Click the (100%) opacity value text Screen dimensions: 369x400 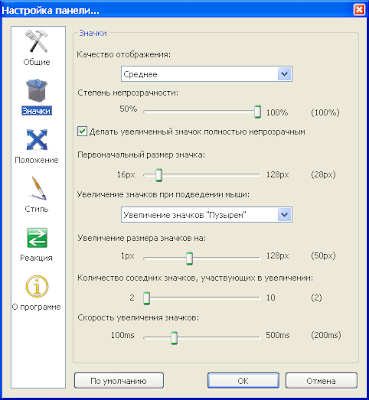(325, 113)
